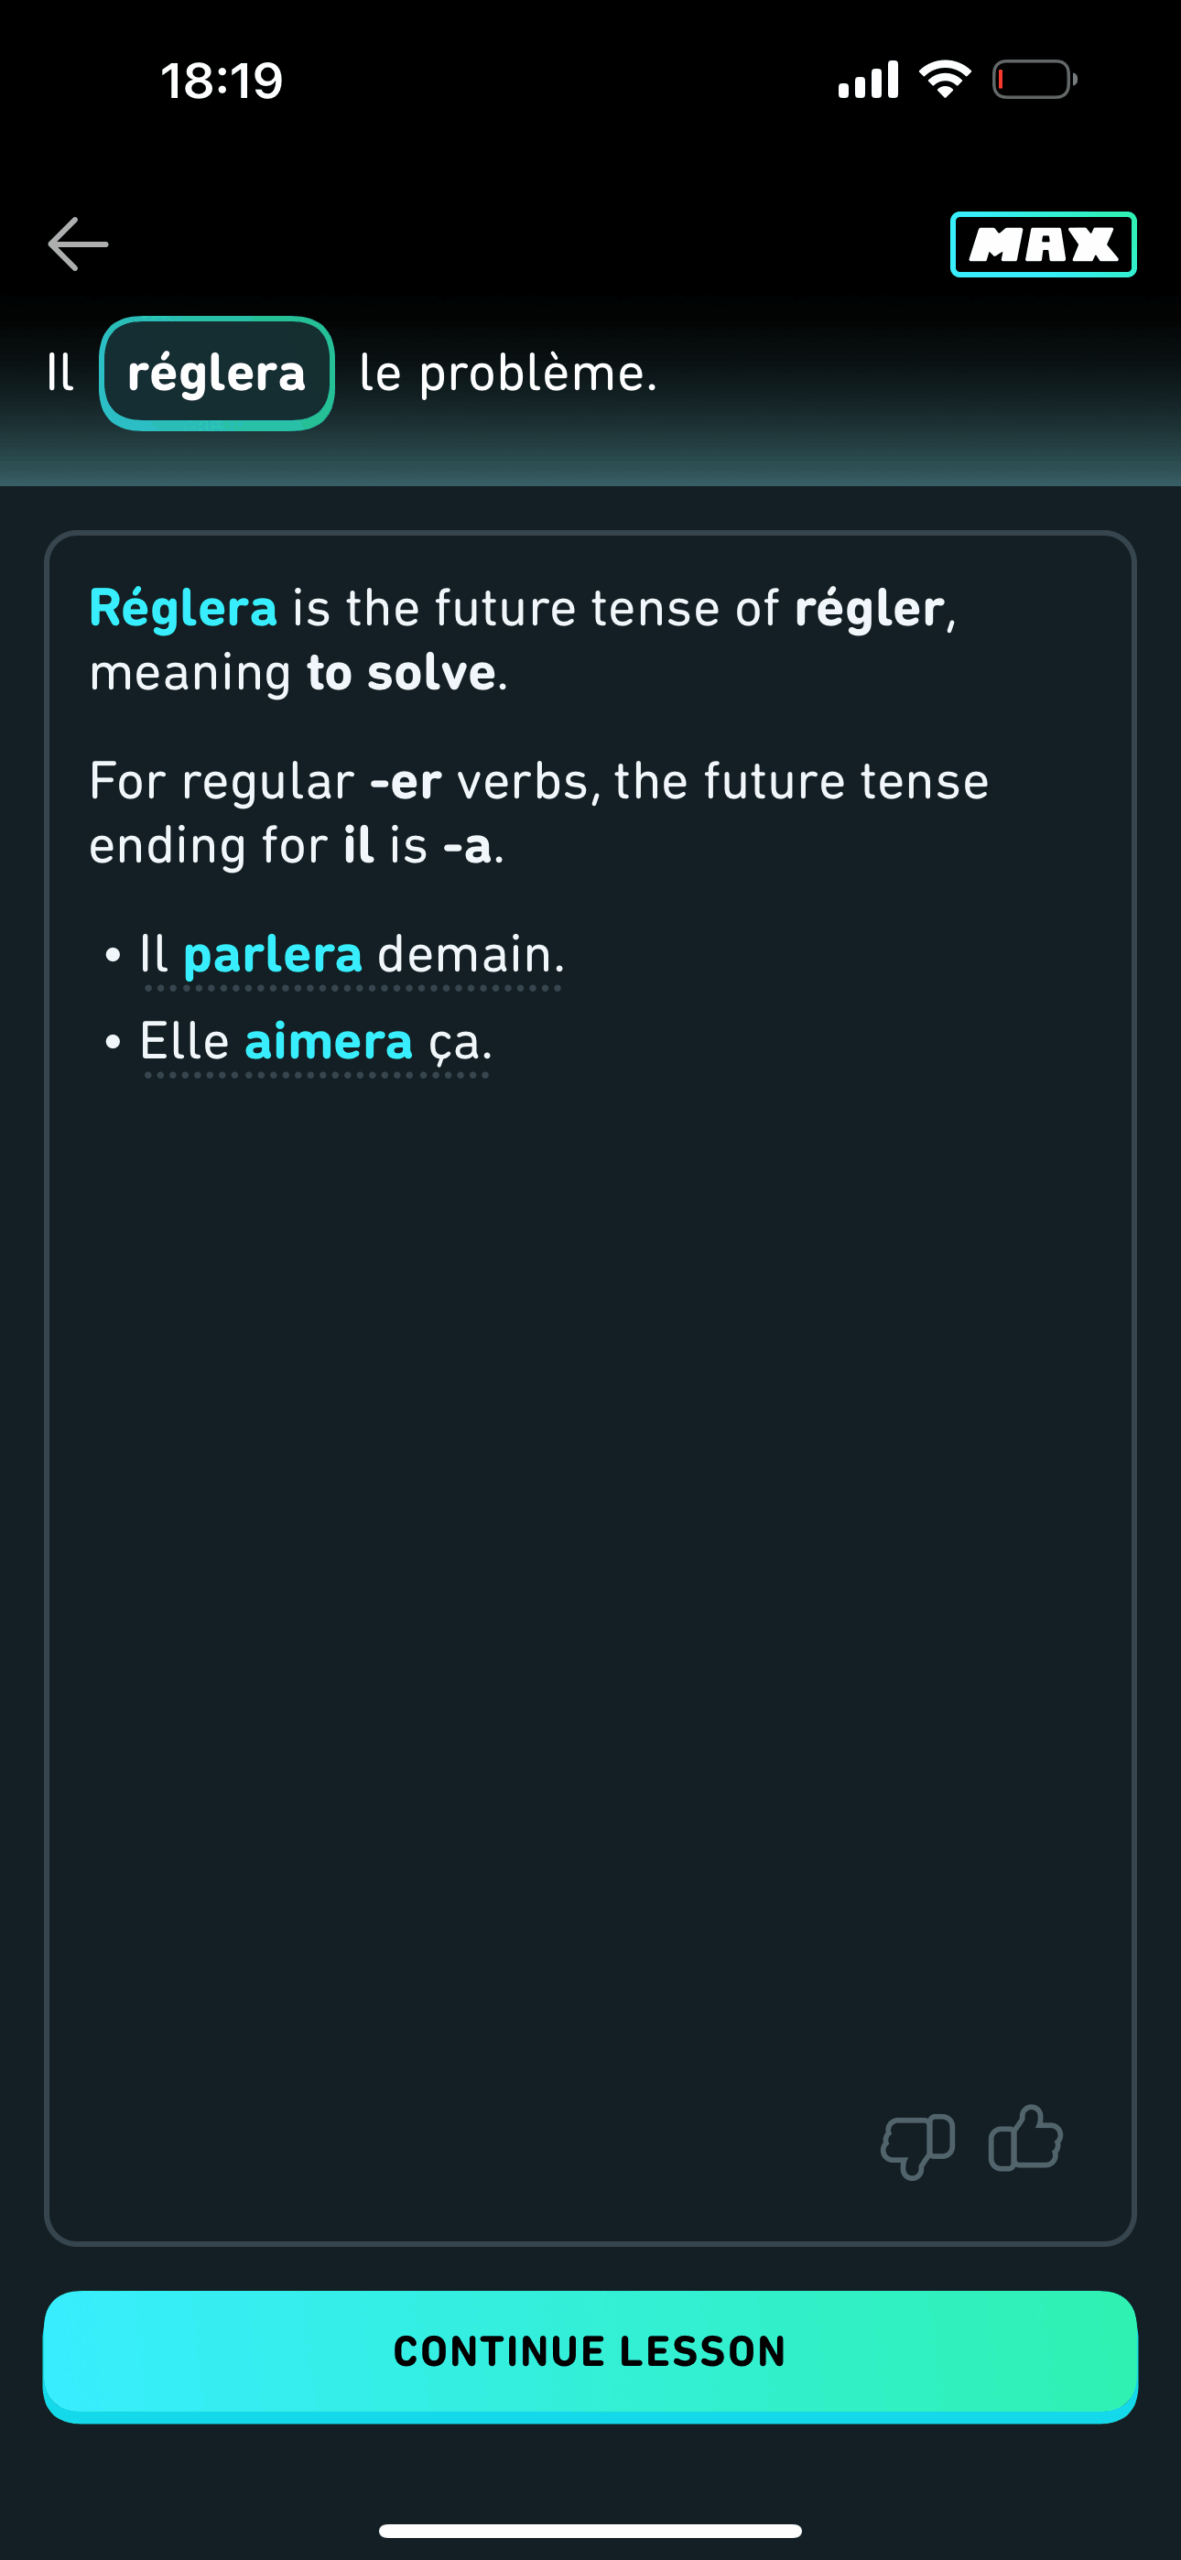
Task: Select the highlighted word réglera chip
Action: pyautogui.click(x=216, y=374)
